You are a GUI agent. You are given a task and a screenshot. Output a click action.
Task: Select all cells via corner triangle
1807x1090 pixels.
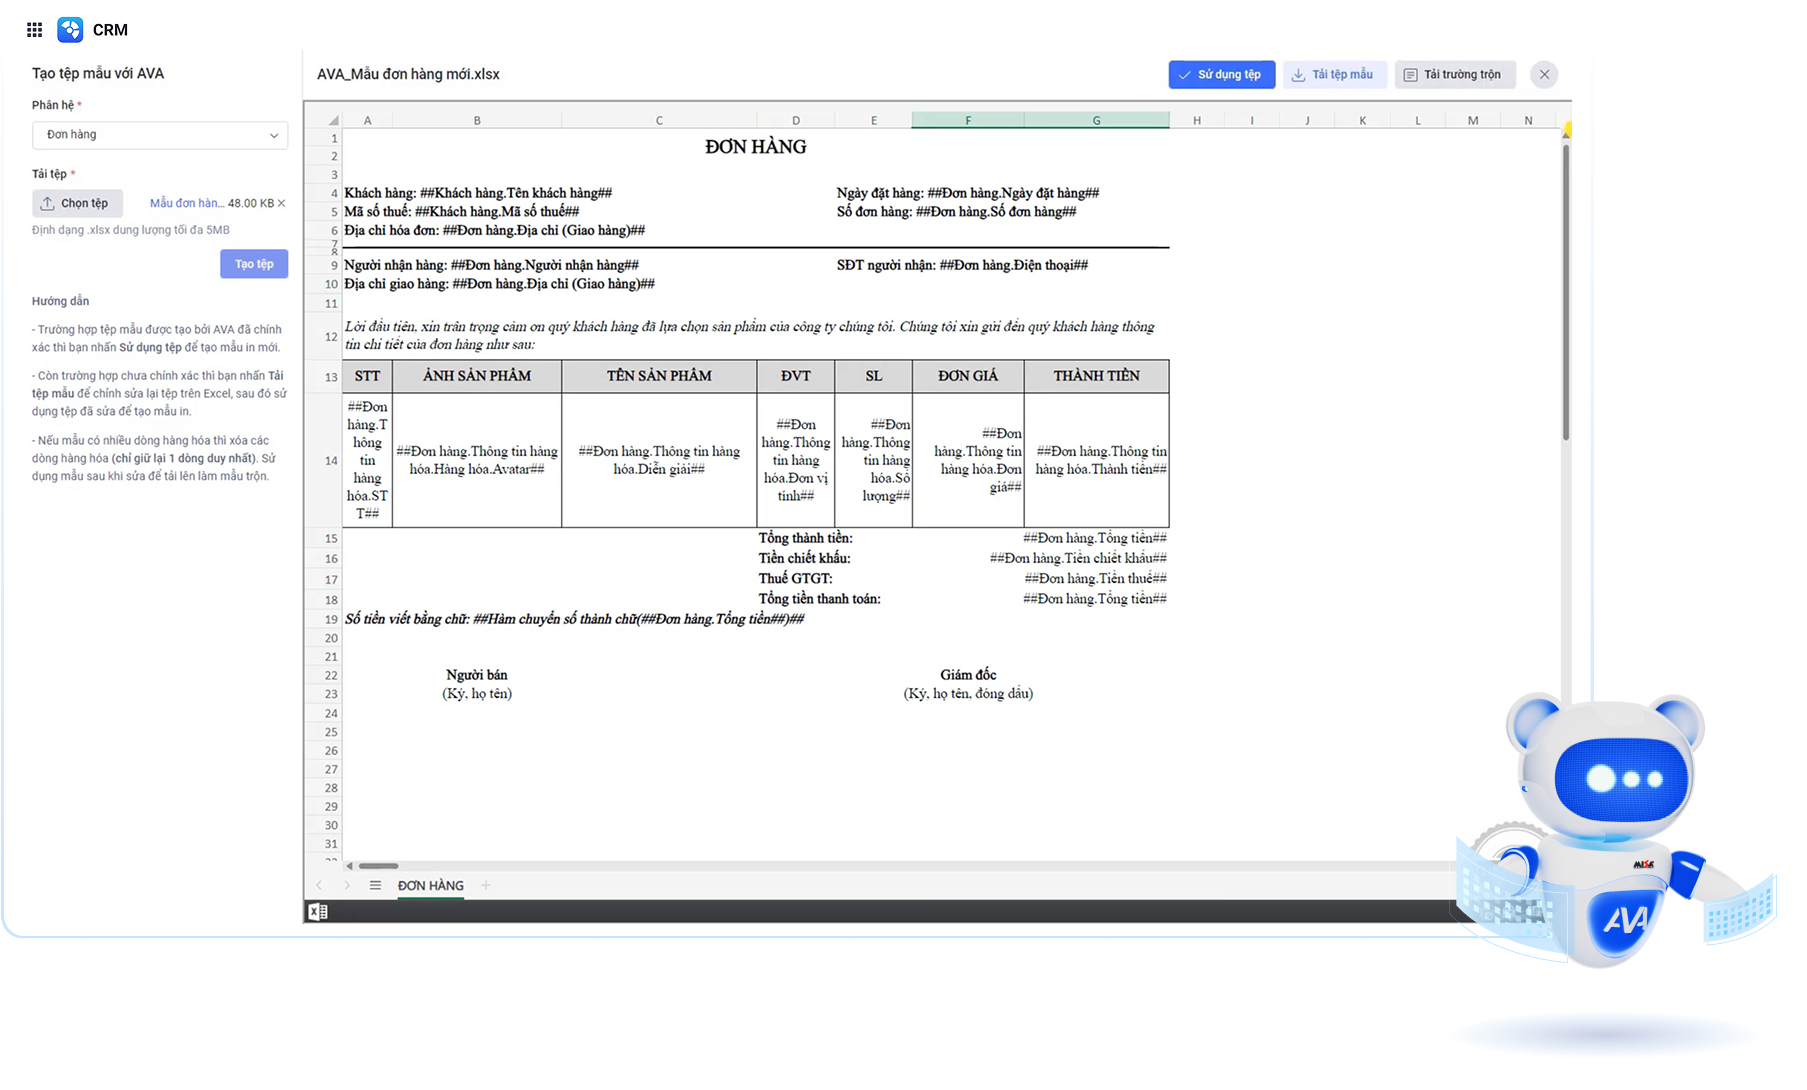click(x=333, y=120)
